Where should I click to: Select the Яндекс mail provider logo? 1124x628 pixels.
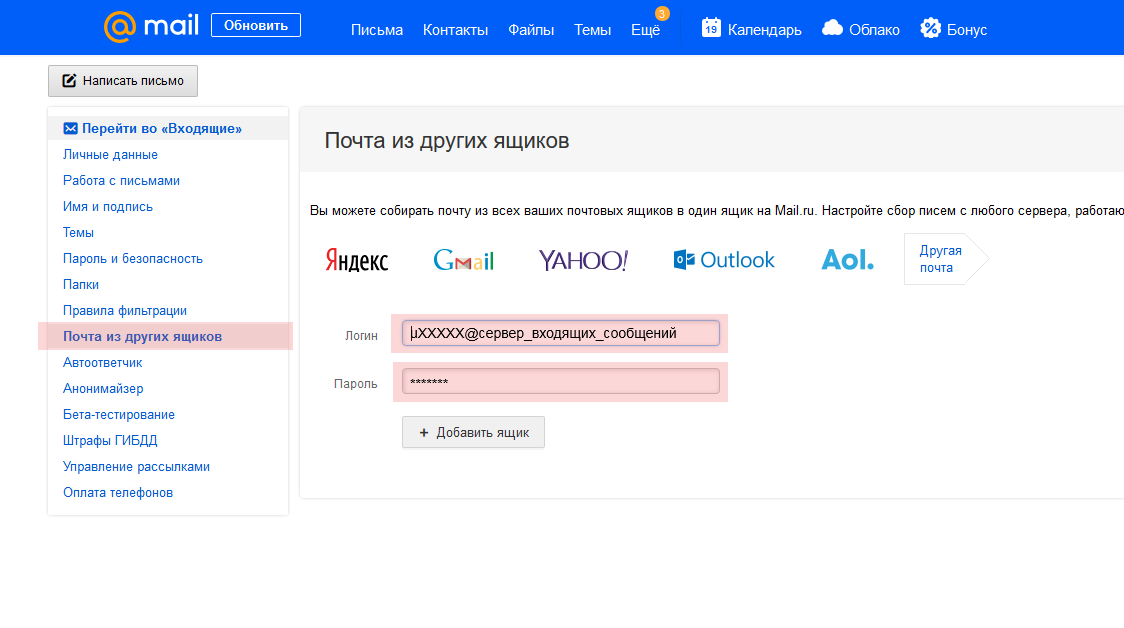[x=357, y=260]
